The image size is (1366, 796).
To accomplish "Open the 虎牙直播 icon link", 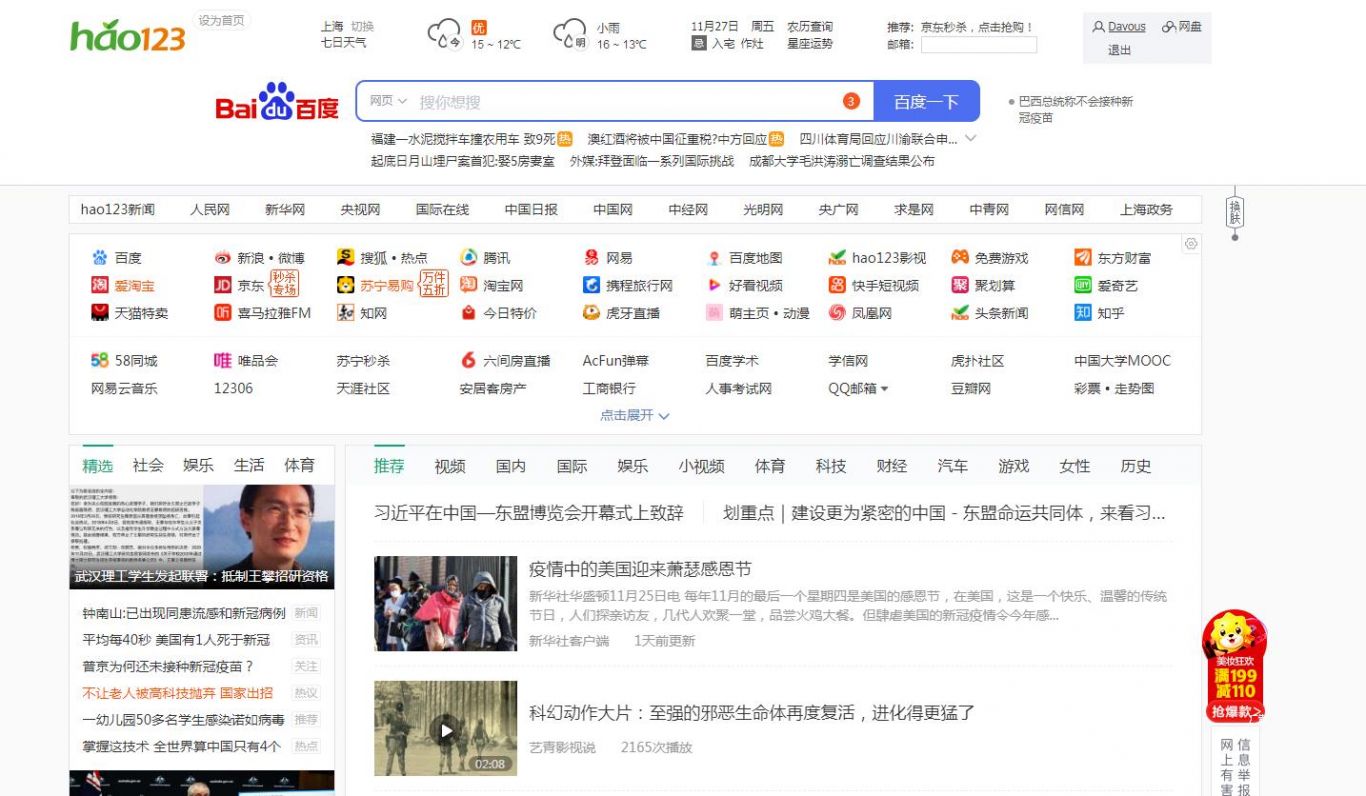I will coord(591,313).
